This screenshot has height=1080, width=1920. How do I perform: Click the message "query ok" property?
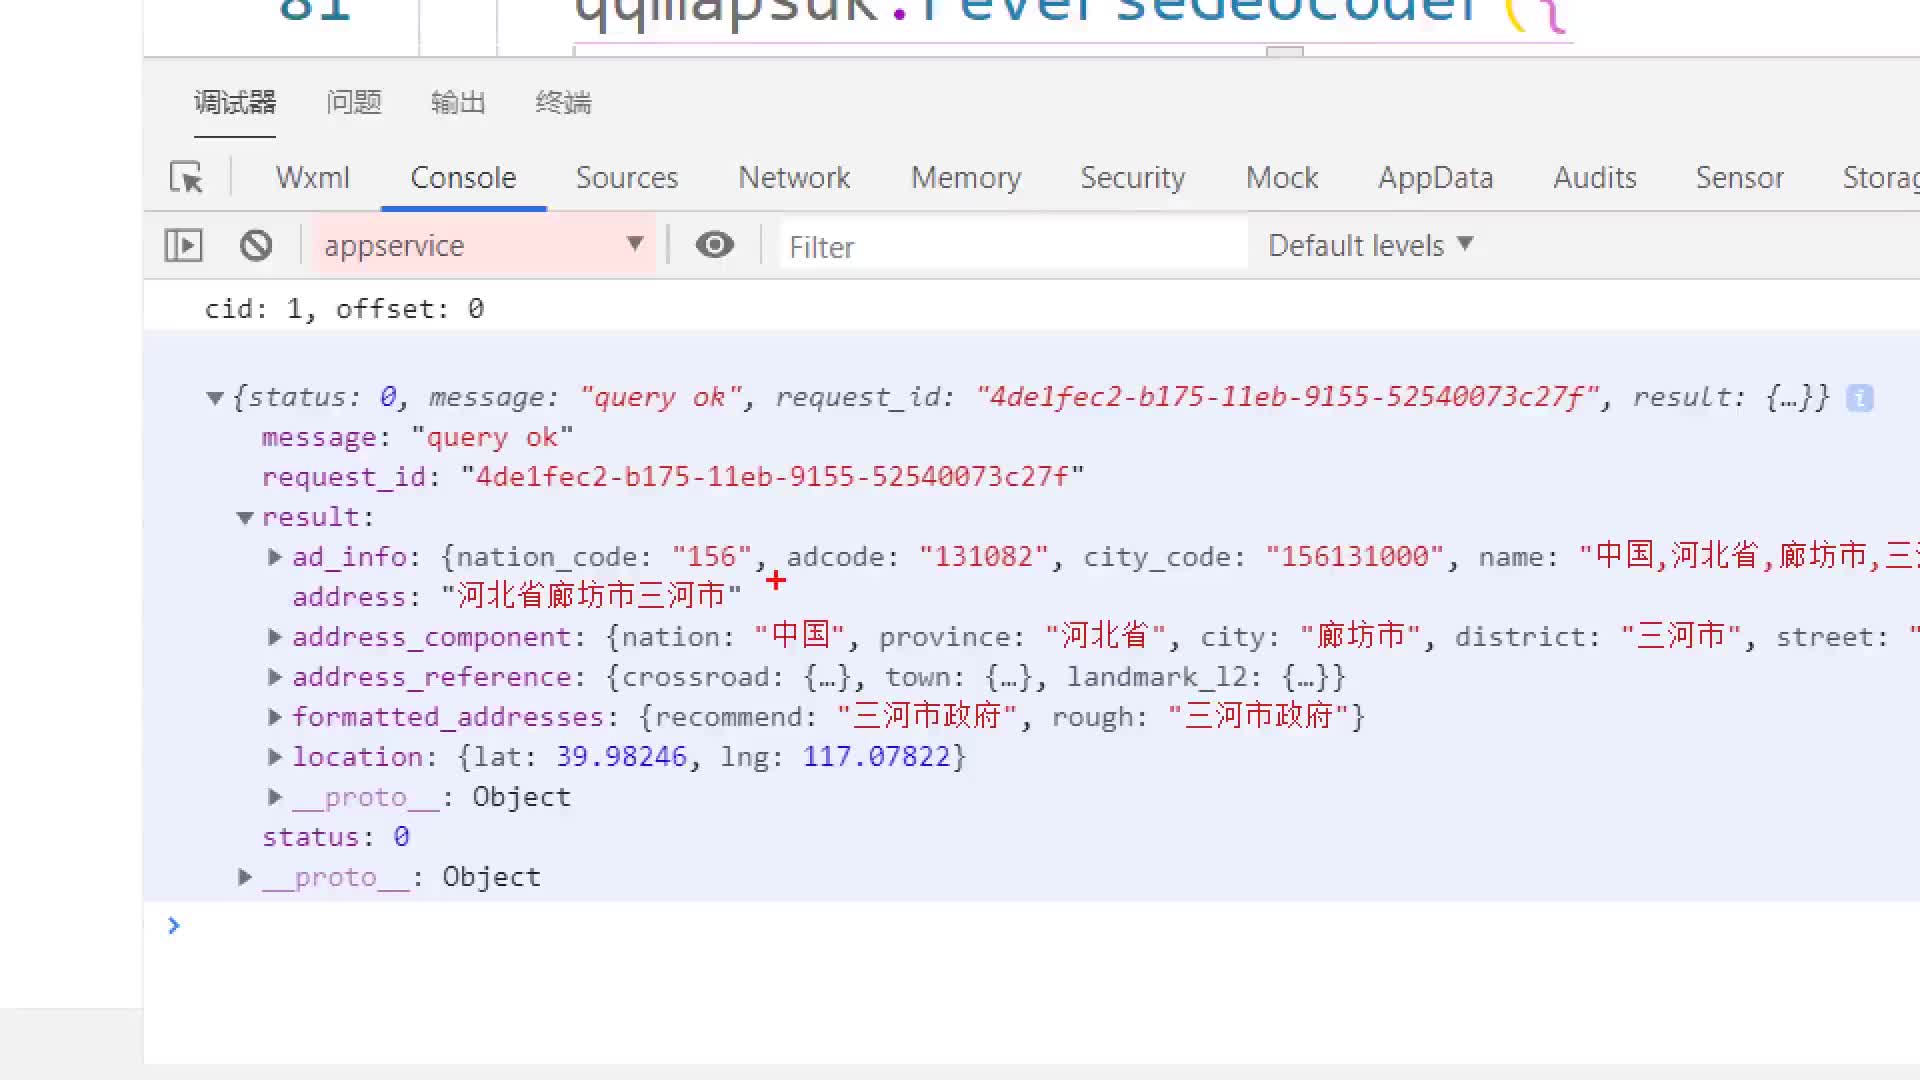pos(417,438)
